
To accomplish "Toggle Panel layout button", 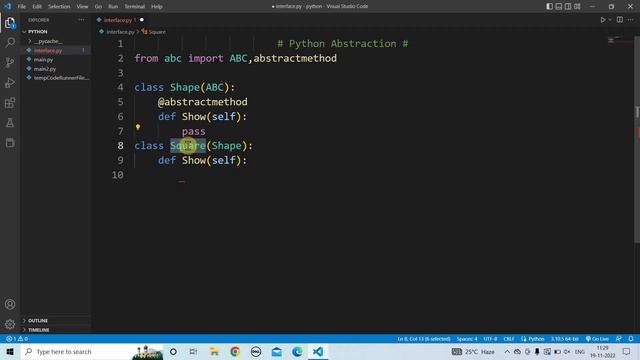I will [x=559, y=6].
